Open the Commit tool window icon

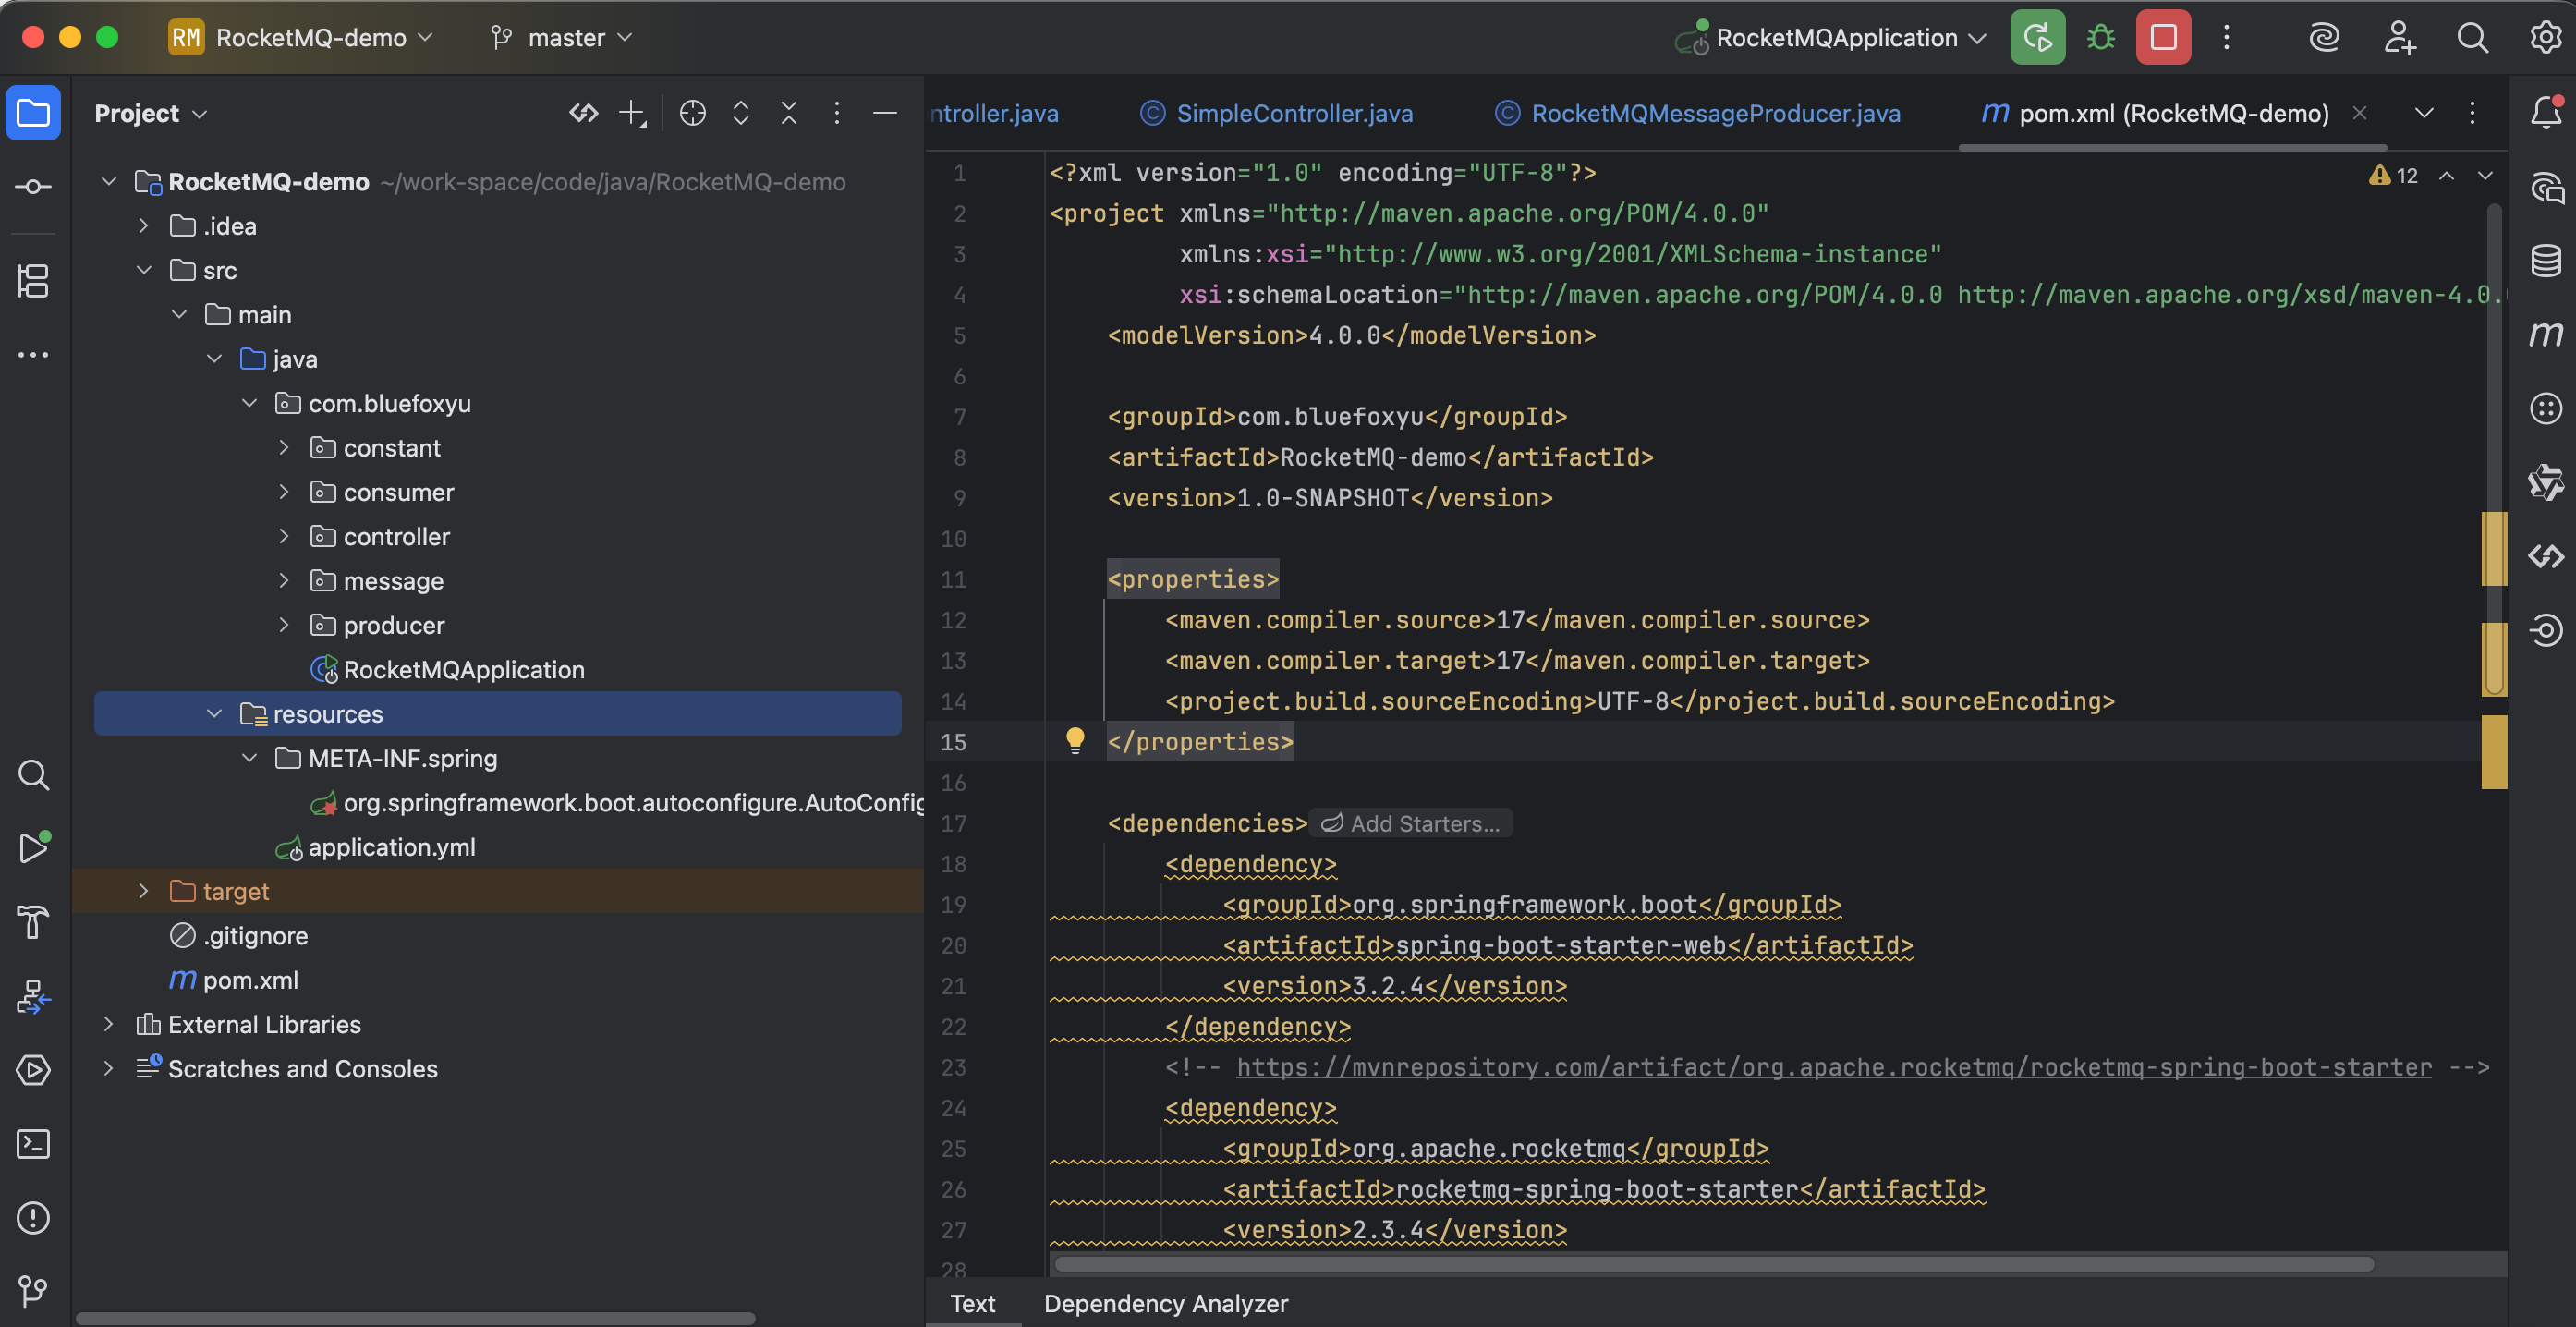[x=33, y=187]
